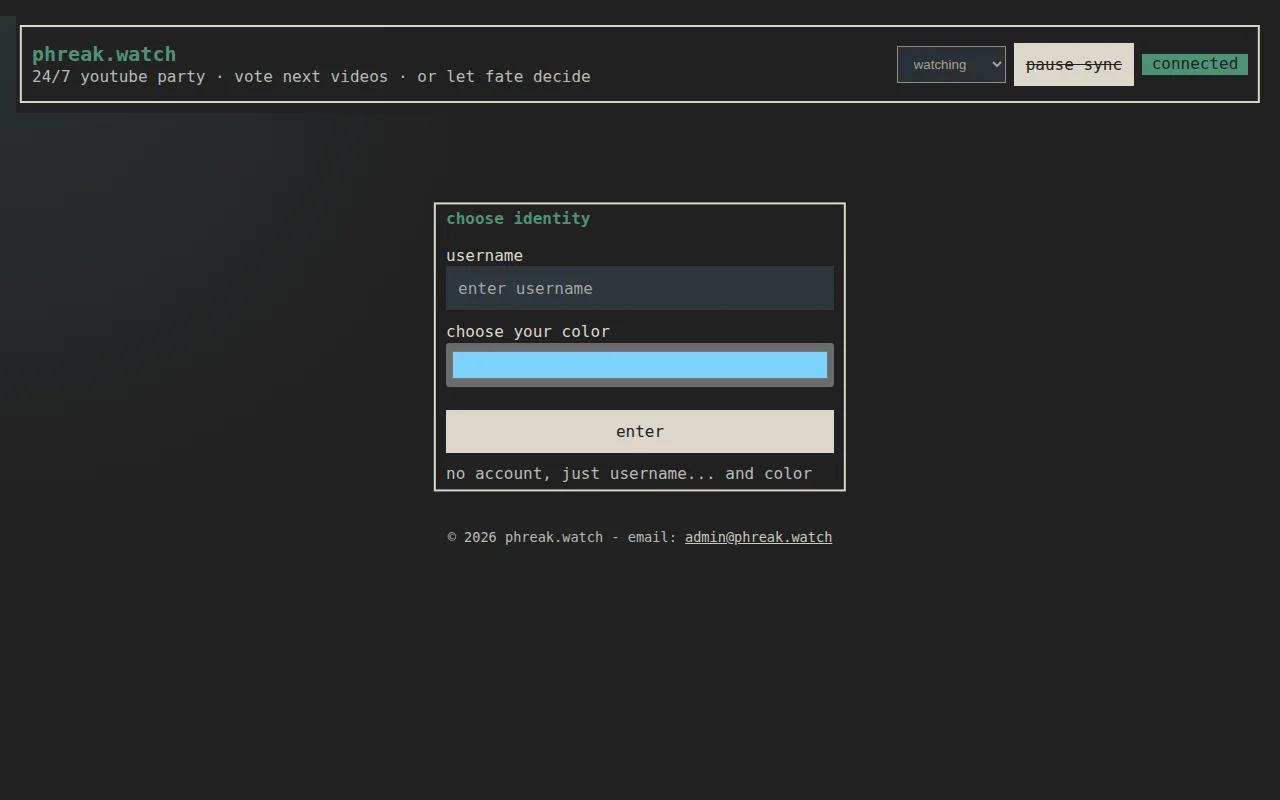
Task: Click the '24/7 youtube party' tagline text
Action: (x=118, y=77)
